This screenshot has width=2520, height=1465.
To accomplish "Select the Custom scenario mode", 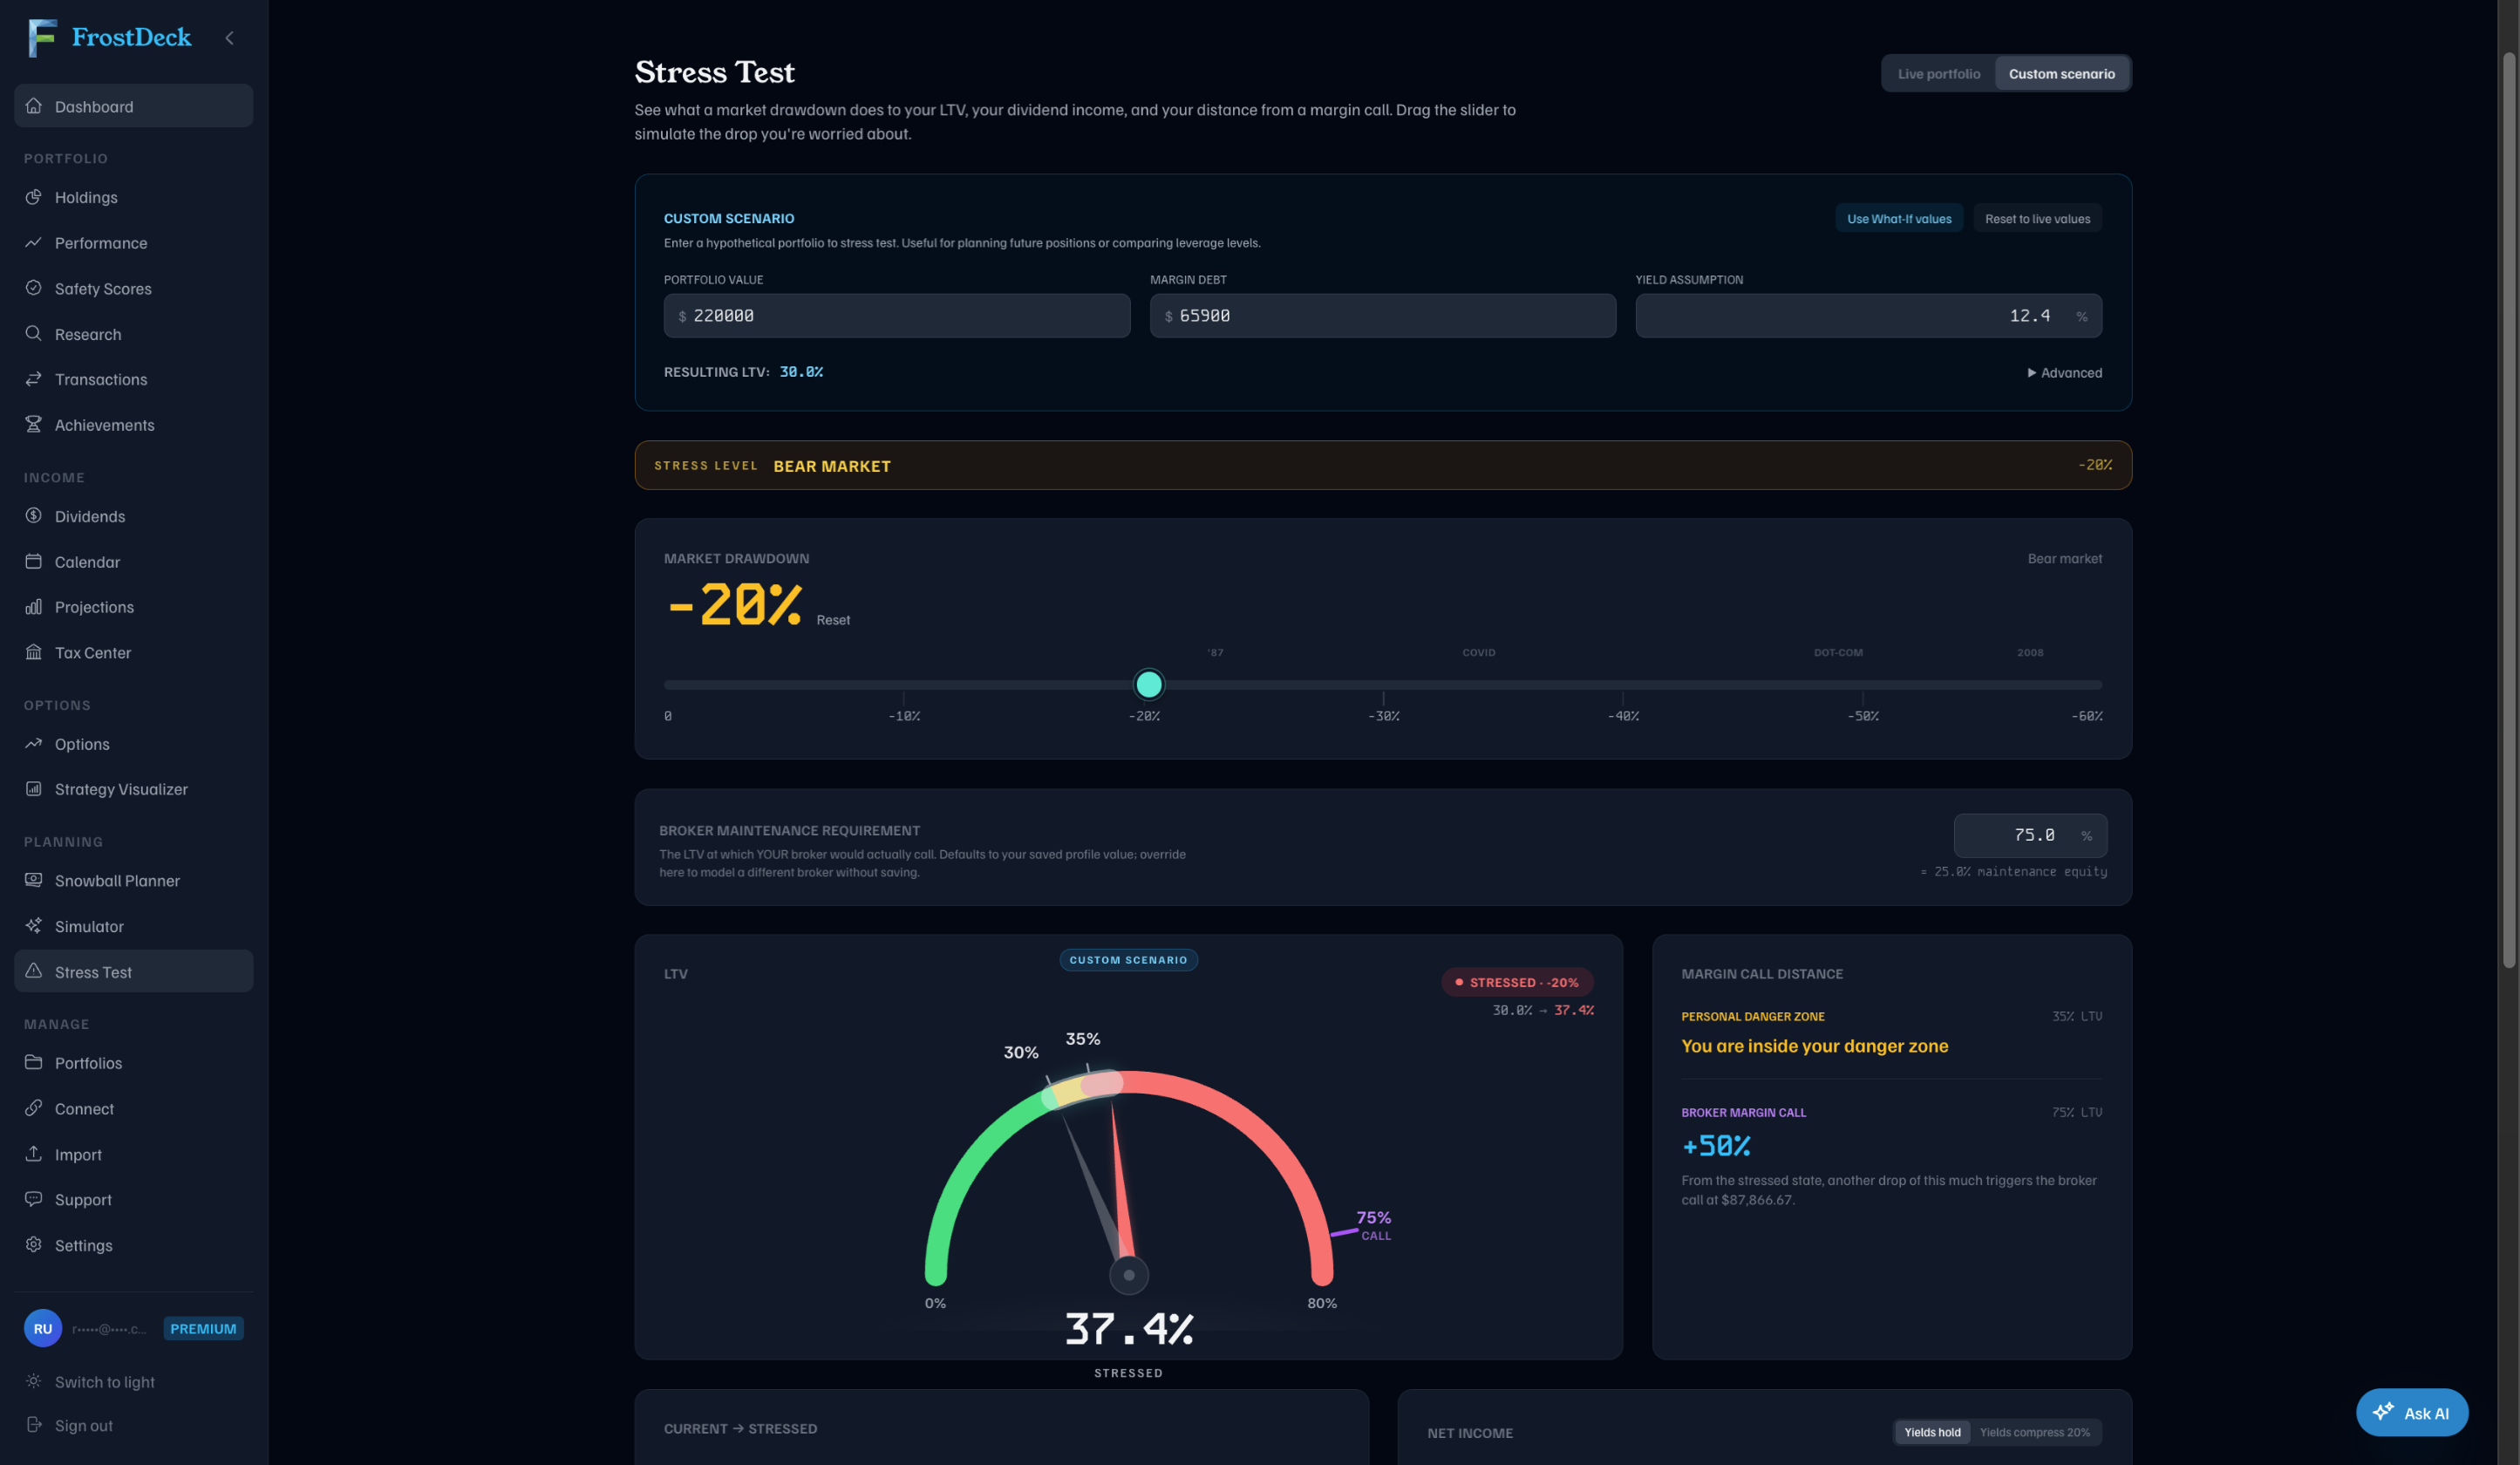I will 2061,74.
